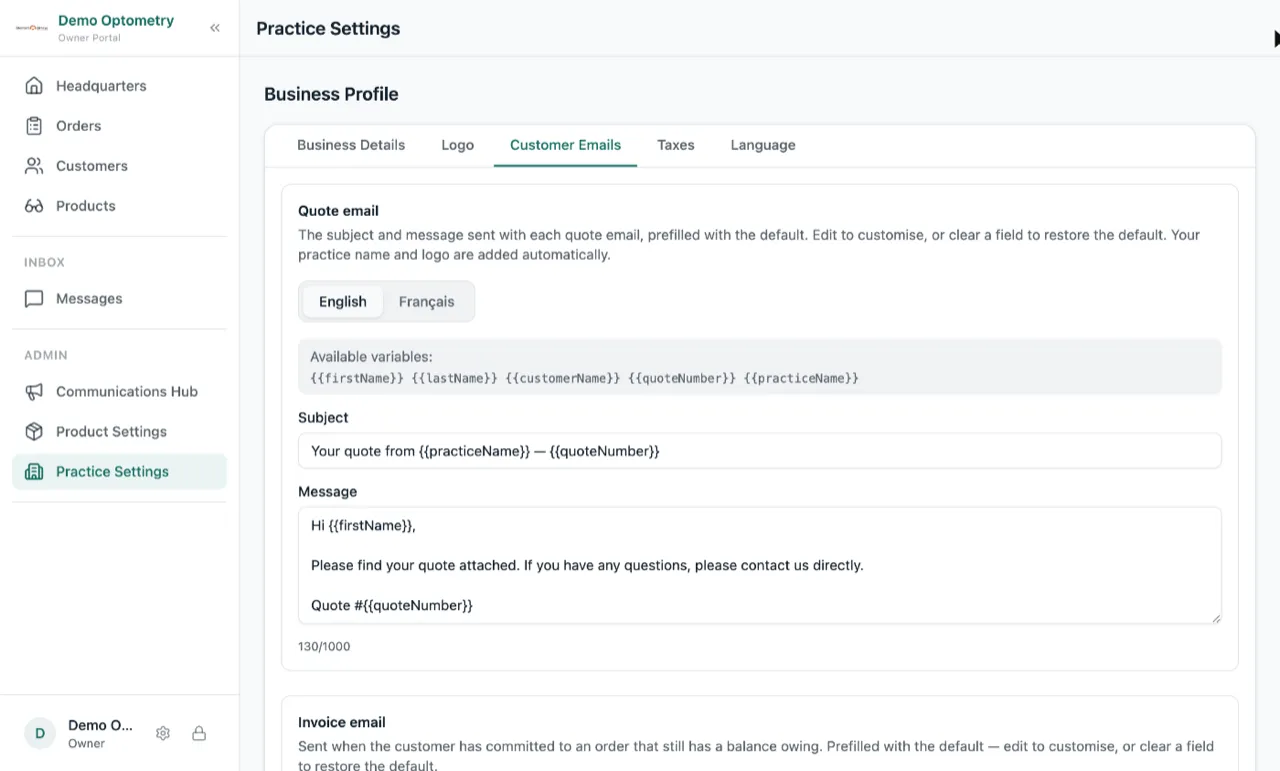Open Messages in the inbox

point(119,299)
